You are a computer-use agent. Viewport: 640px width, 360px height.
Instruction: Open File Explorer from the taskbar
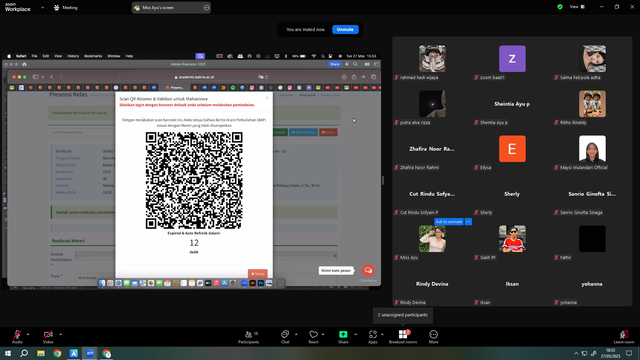point(41,353)
